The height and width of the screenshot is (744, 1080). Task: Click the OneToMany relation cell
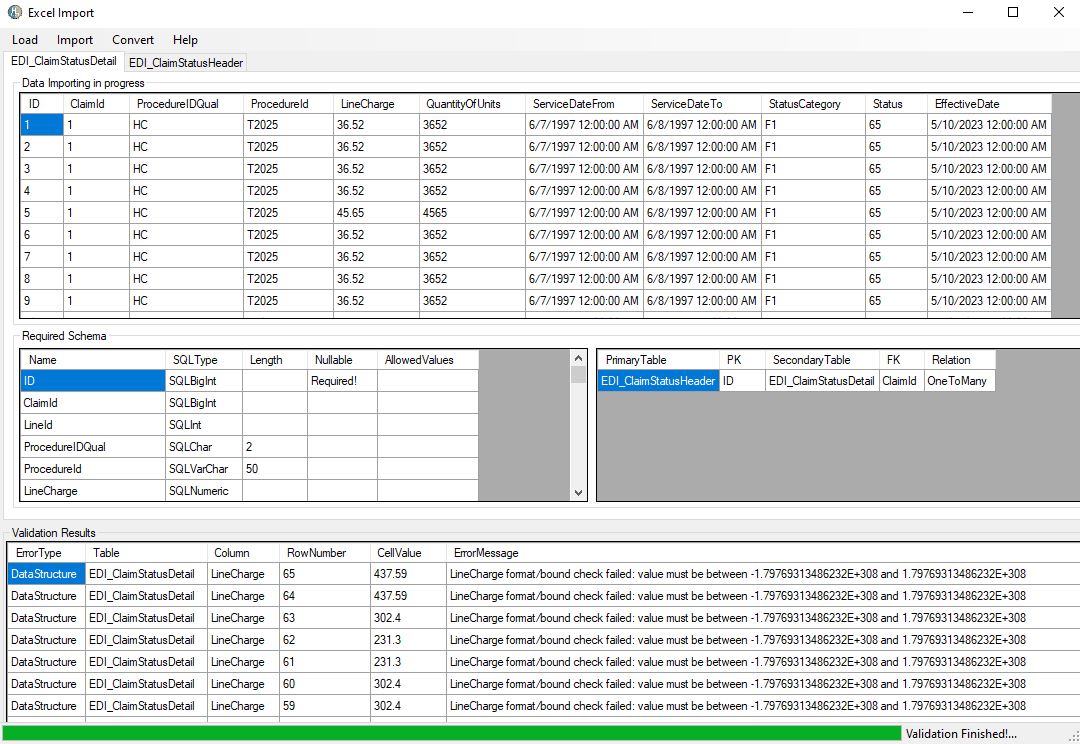pyautogui.click(x=959, y=381)
